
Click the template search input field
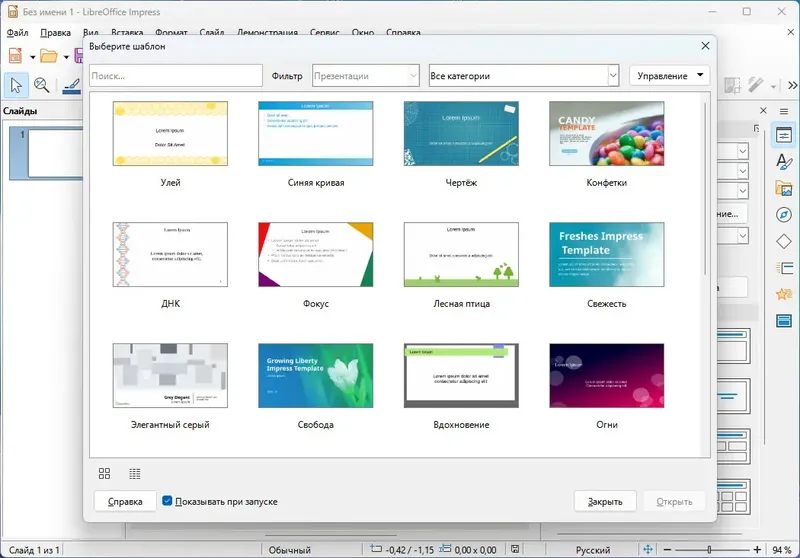pos(176,75)
